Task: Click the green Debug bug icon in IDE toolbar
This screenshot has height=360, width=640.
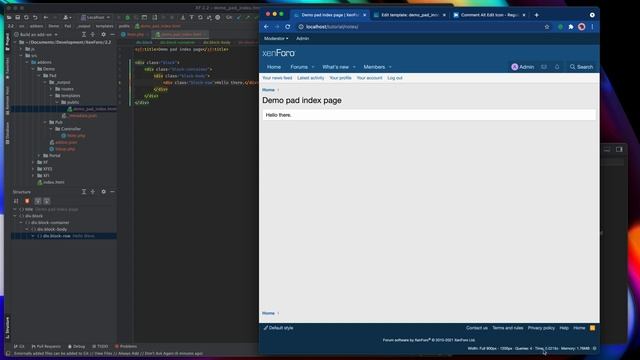Action: point(127,18)
